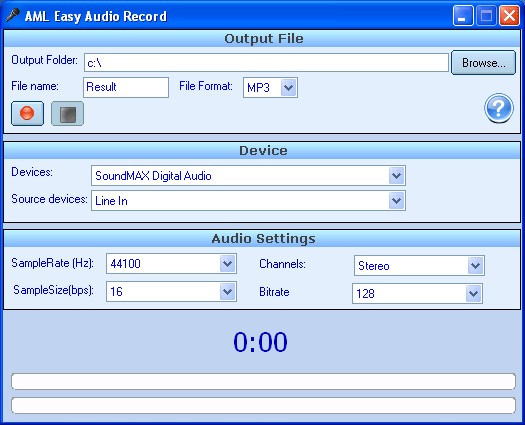Viewport: 525px width, 425px height.
Task: Click the File Format: label
Action: coord(206,86)
